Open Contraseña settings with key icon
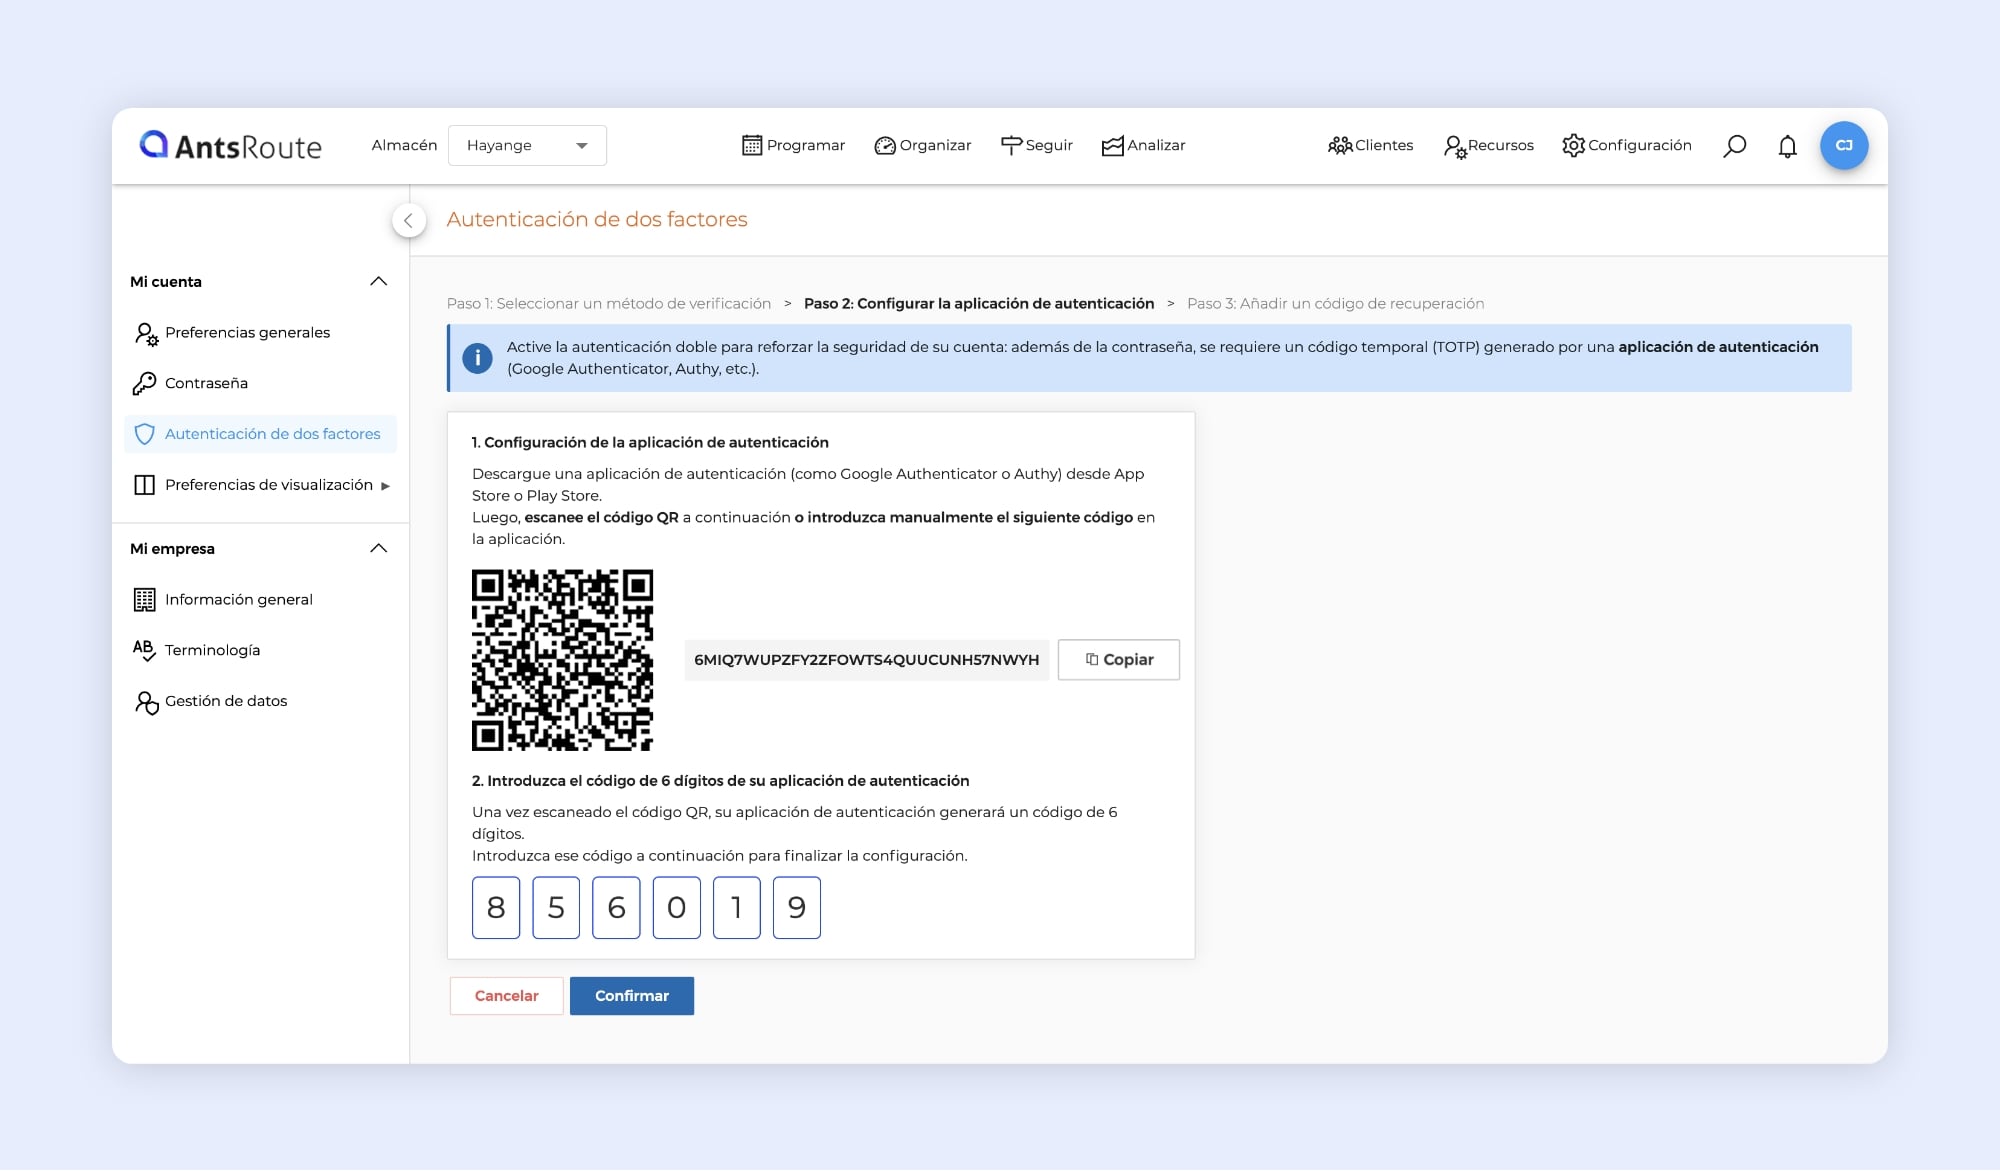This screenshot has width=2000, height=1171. pos(205,383)
